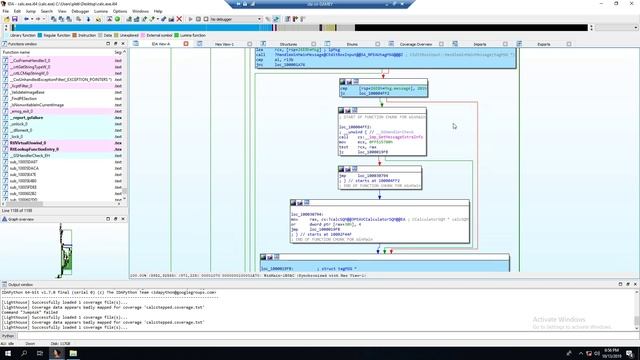Select _FindPESection in functions list
Viewport: 640px width, 360px height.
(x=62, y=98)
